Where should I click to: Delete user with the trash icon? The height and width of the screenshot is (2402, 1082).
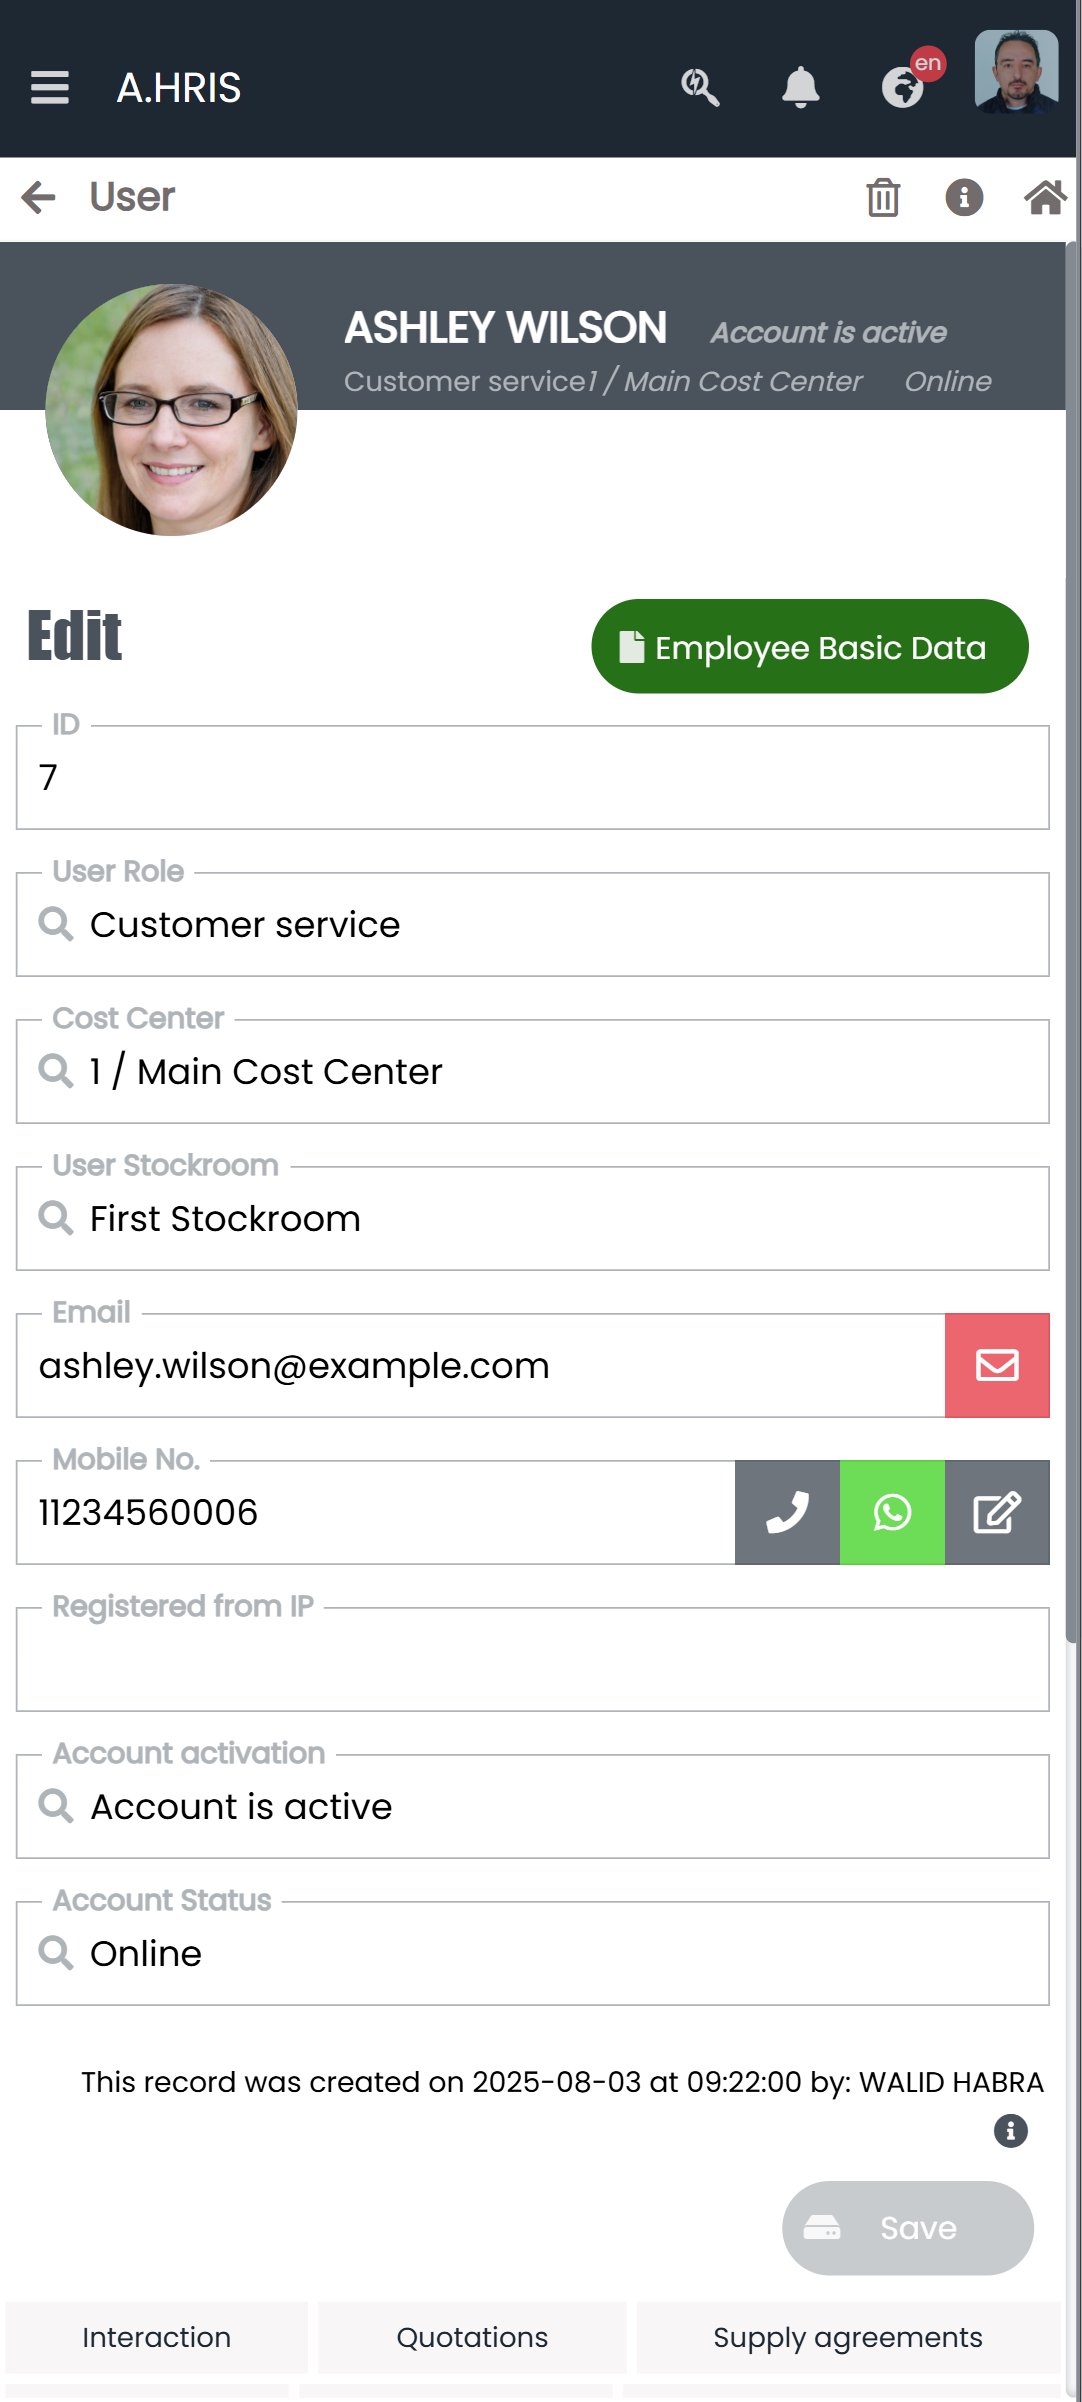click(883, 198)
